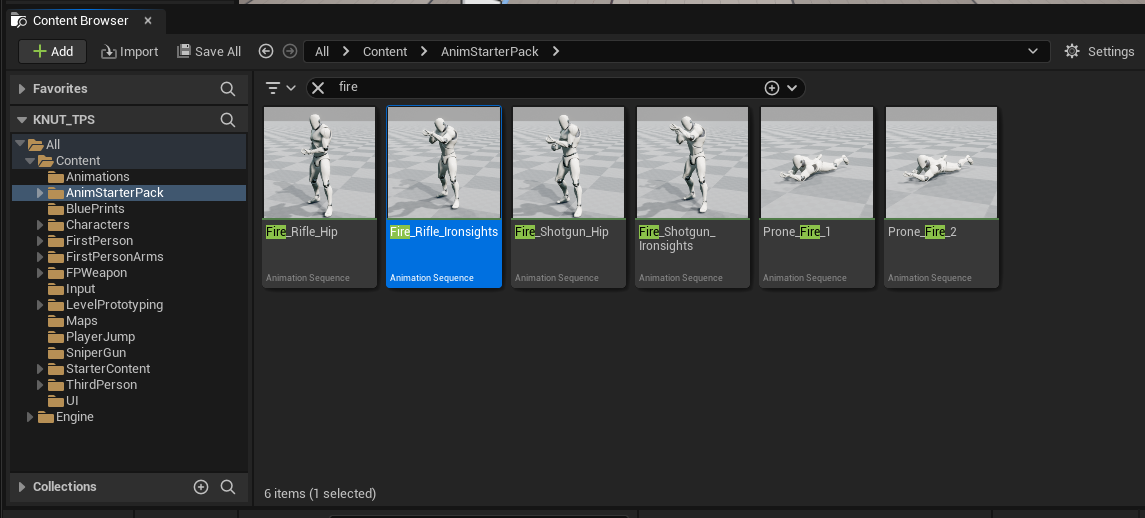The width and height of the screenshot is (1145, 518).
Task: Expand the 'StarterContent' folder arrow
Action: coord(40,369)
